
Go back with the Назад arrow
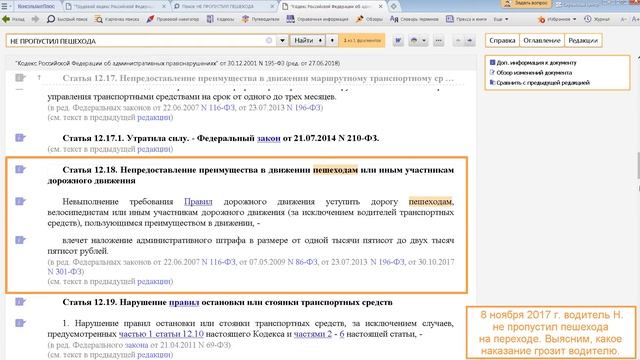coord(13,19)
